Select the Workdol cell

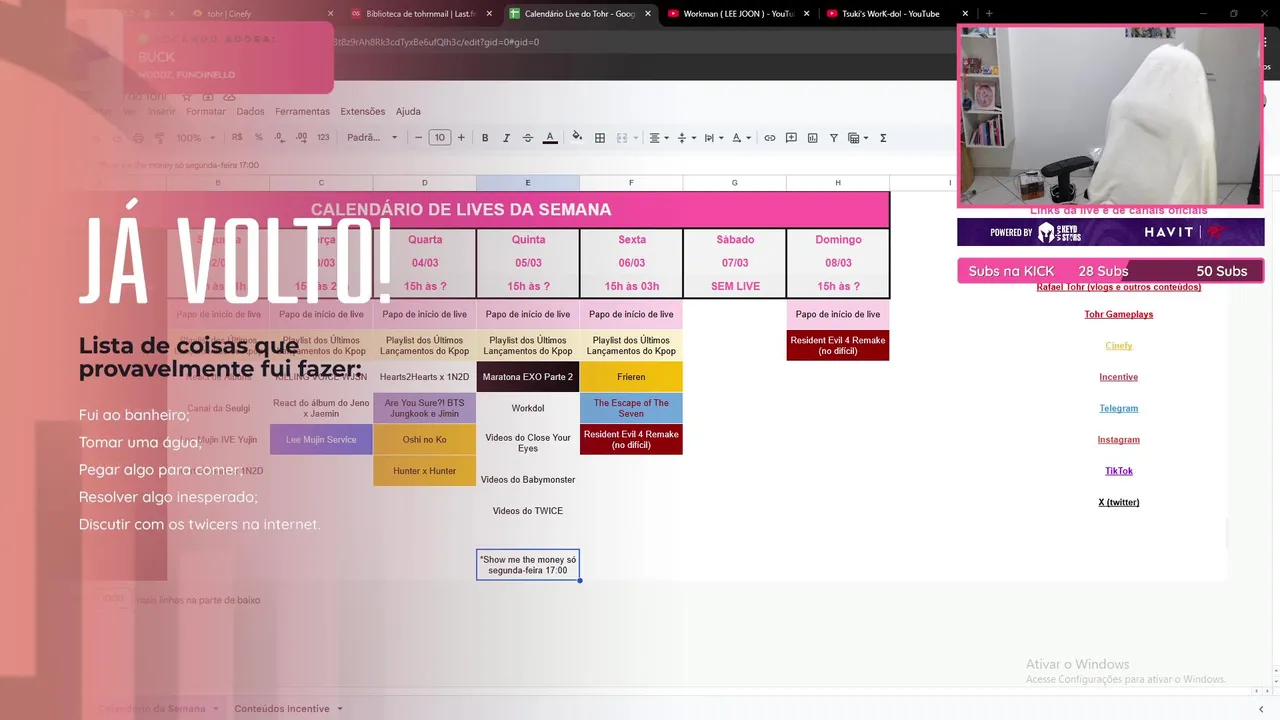(528, 408)
